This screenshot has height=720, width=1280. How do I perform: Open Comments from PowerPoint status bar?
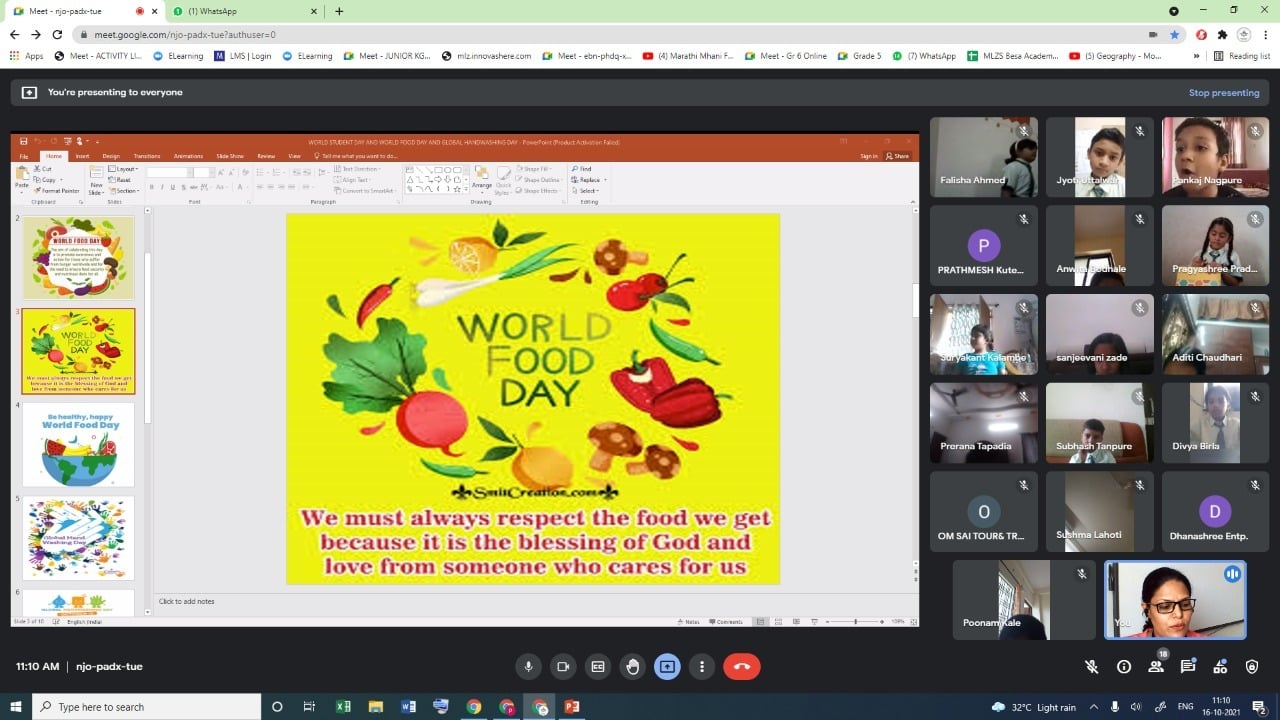coord(727,622)
